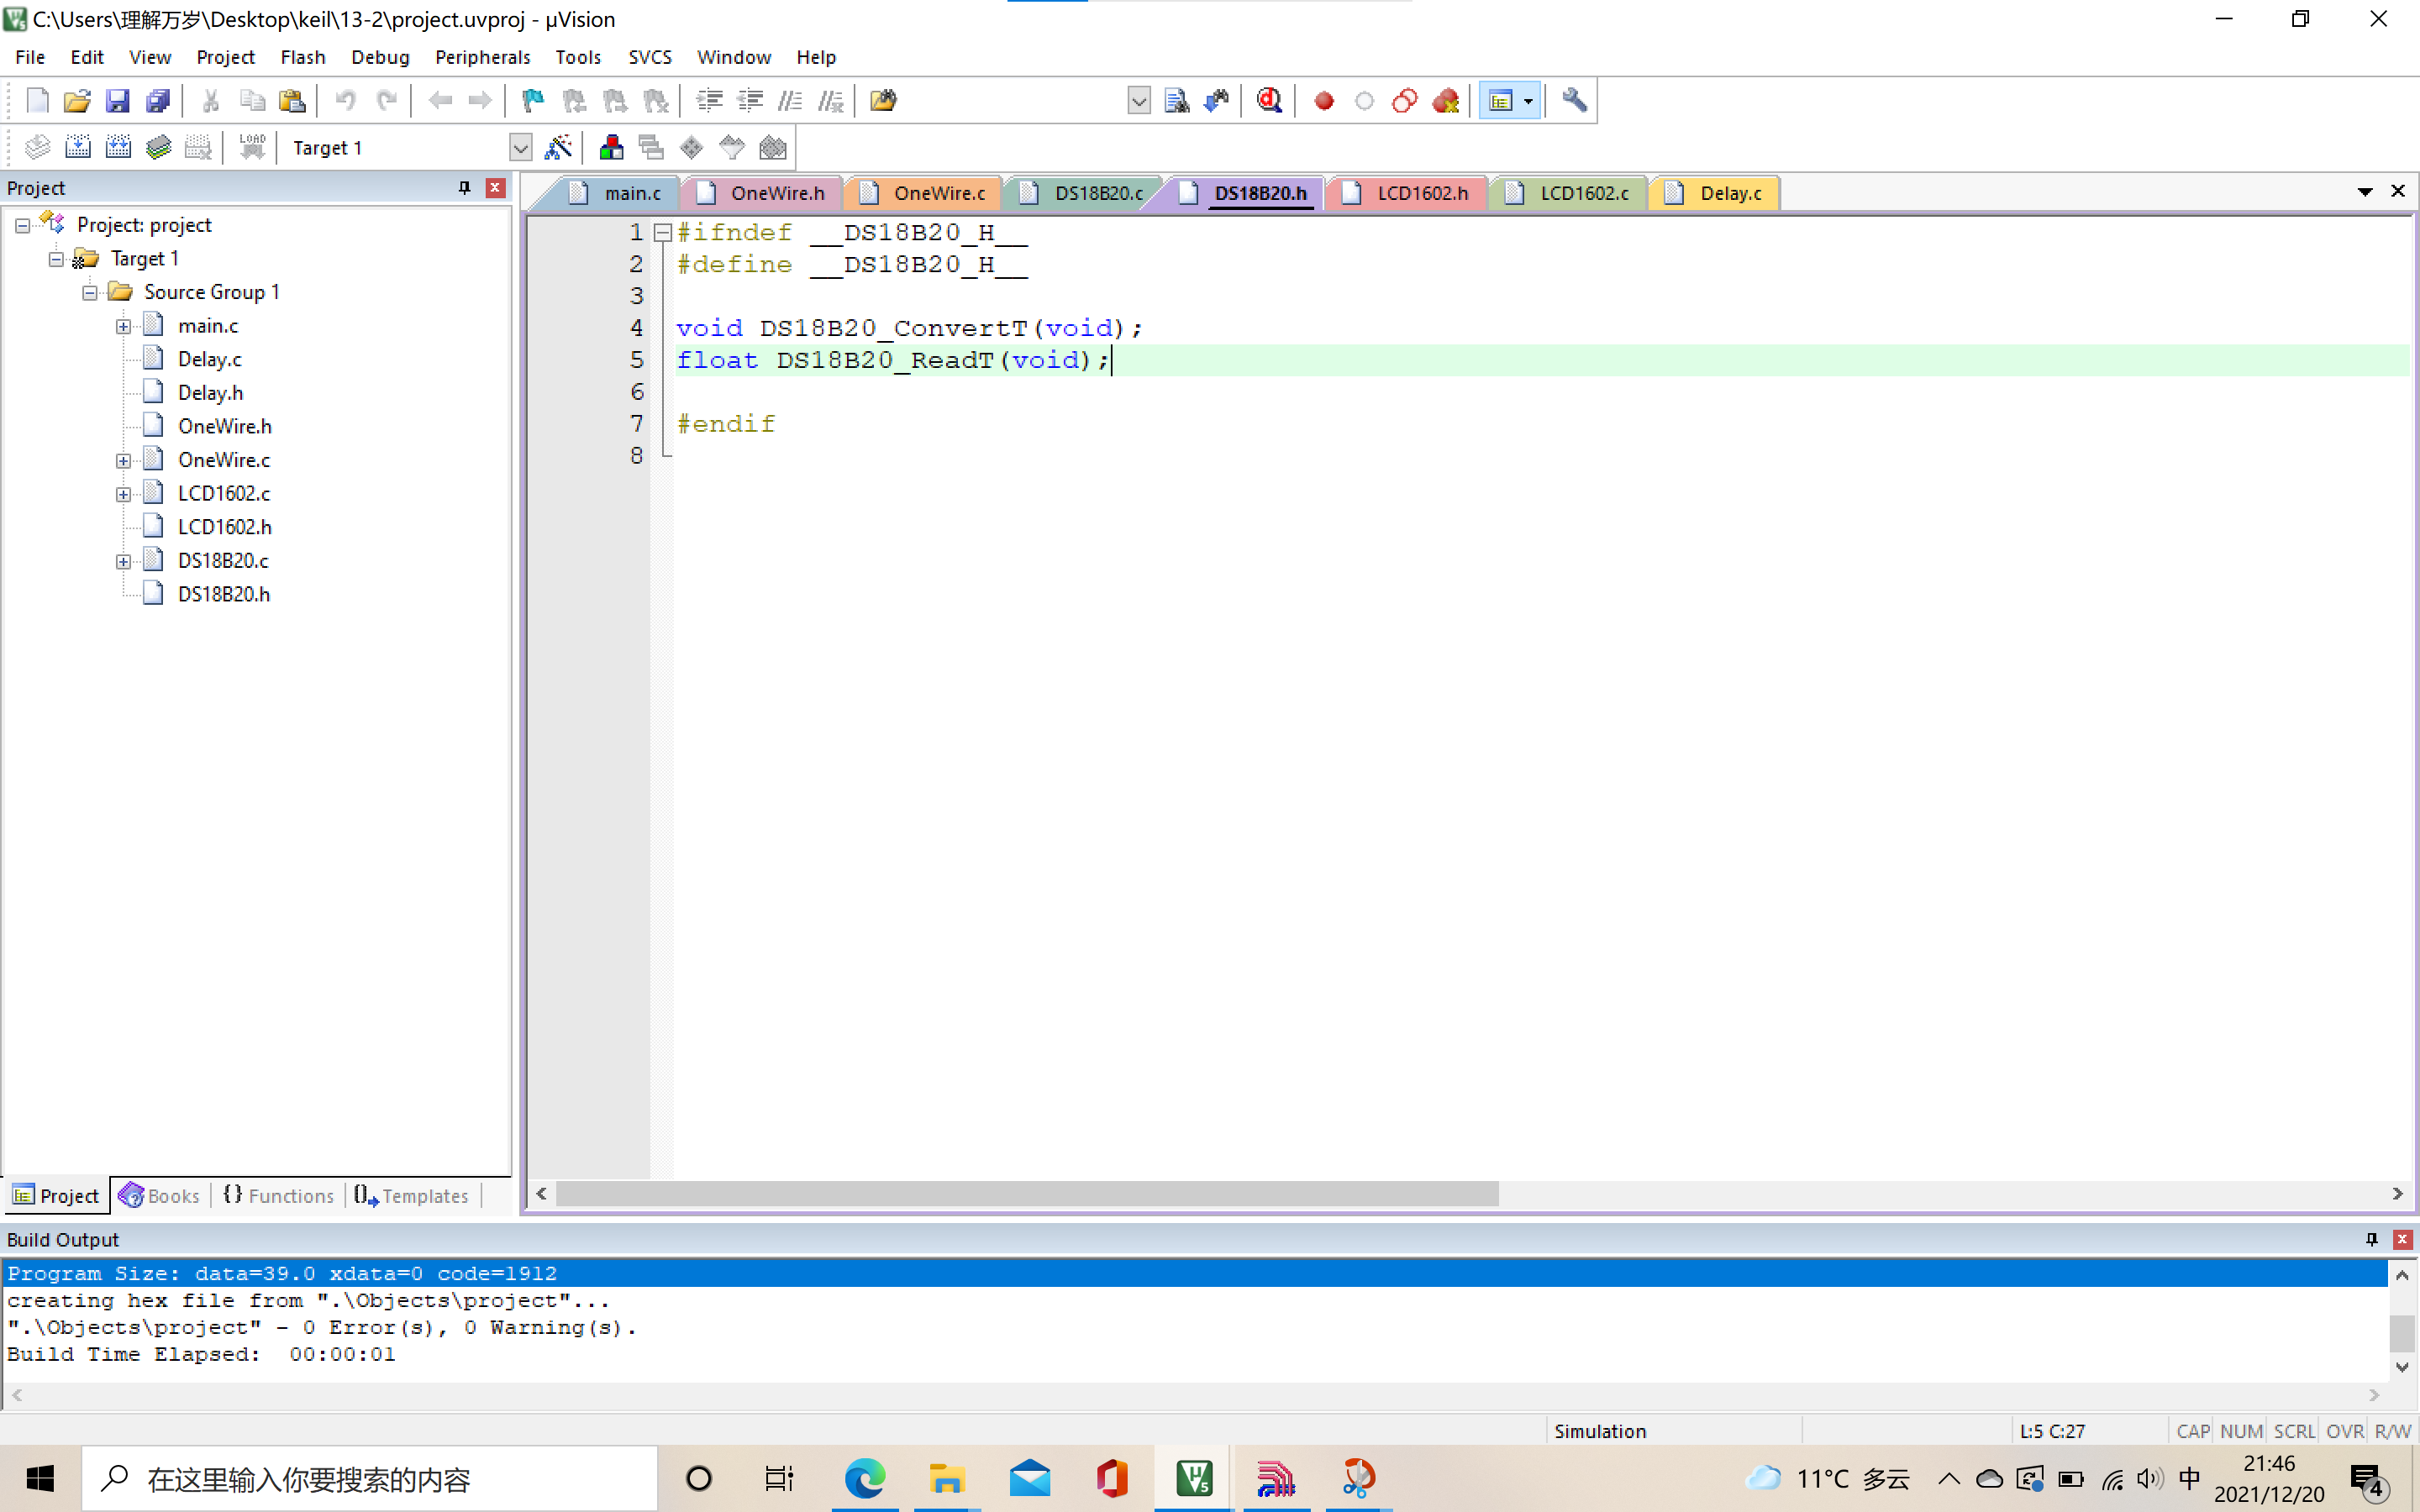Pin the Project panel
The height and width of the screenshot is (1512, 2420).
pyautogui.click(x=464, y=188)
